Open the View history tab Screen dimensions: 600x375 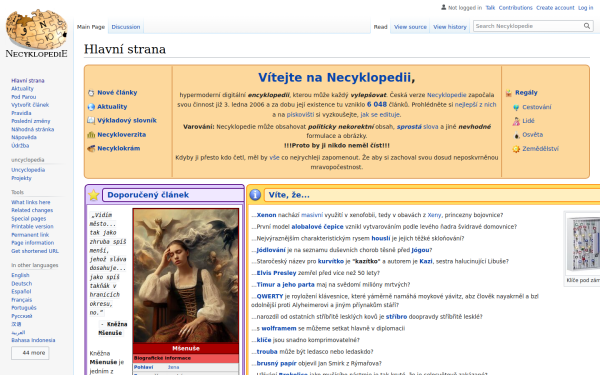(450, 27)
